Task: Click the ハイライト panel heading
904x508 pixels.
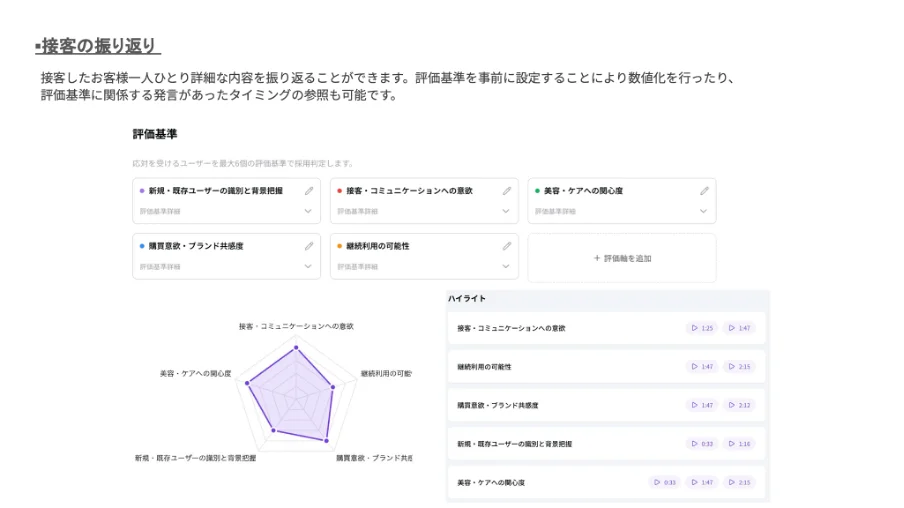Action: click(467, 299)
